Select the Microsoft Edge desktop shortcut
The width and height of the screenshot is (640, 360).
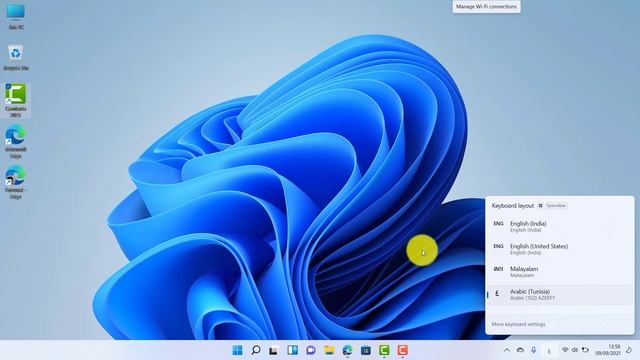(x=16, y=142)
